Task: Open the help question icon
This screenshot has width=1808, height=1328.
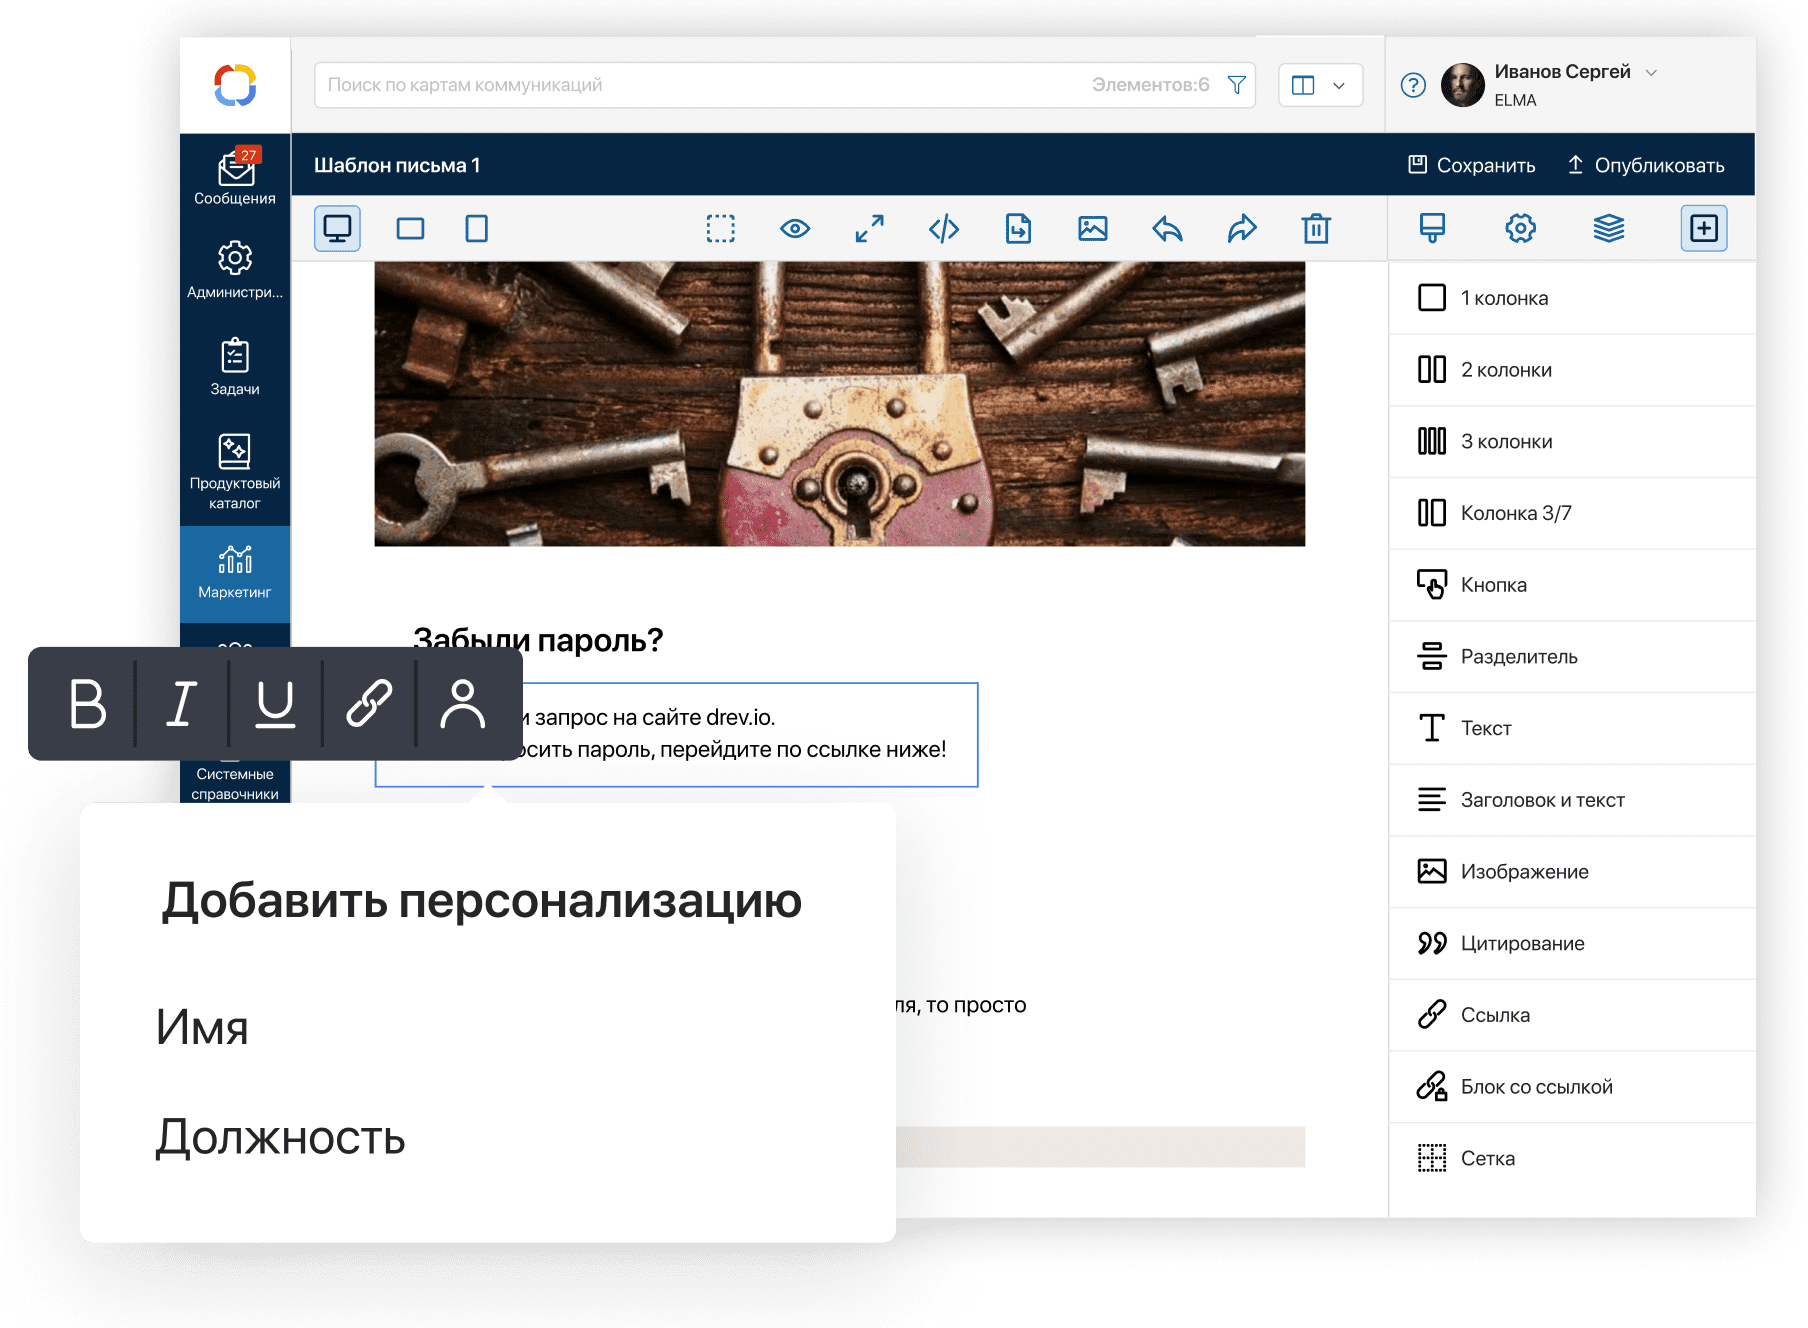Action: point(1413,85)
